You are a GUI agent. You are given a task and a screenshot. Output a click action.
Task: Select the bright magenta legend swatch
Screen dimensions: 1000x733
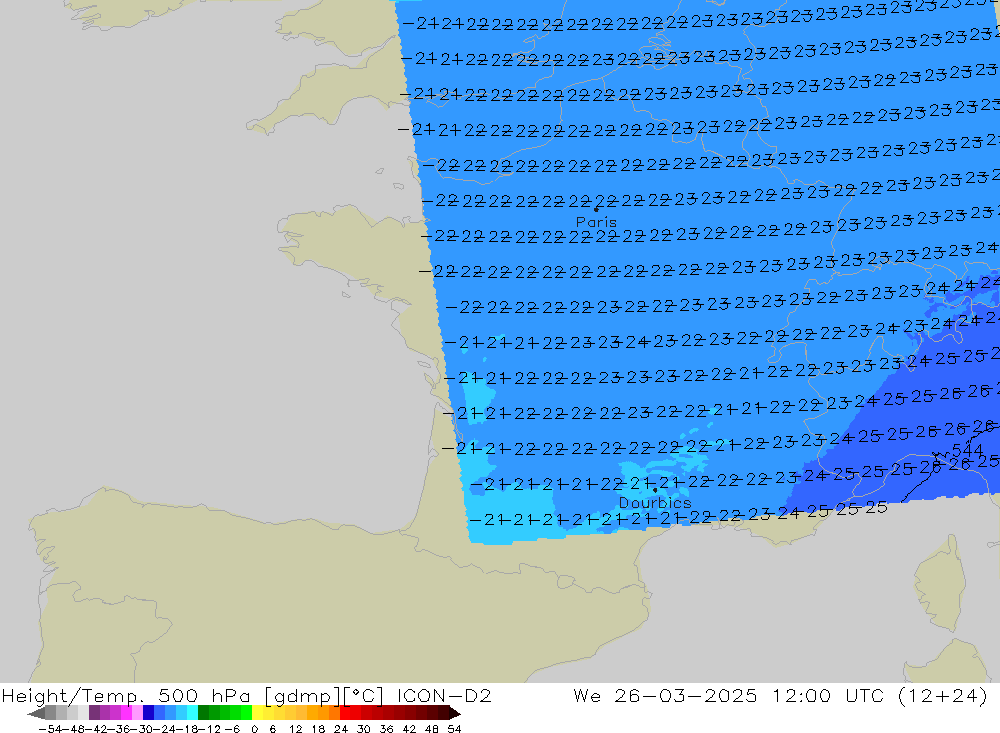pyautogui.click(x=126, y=713)
